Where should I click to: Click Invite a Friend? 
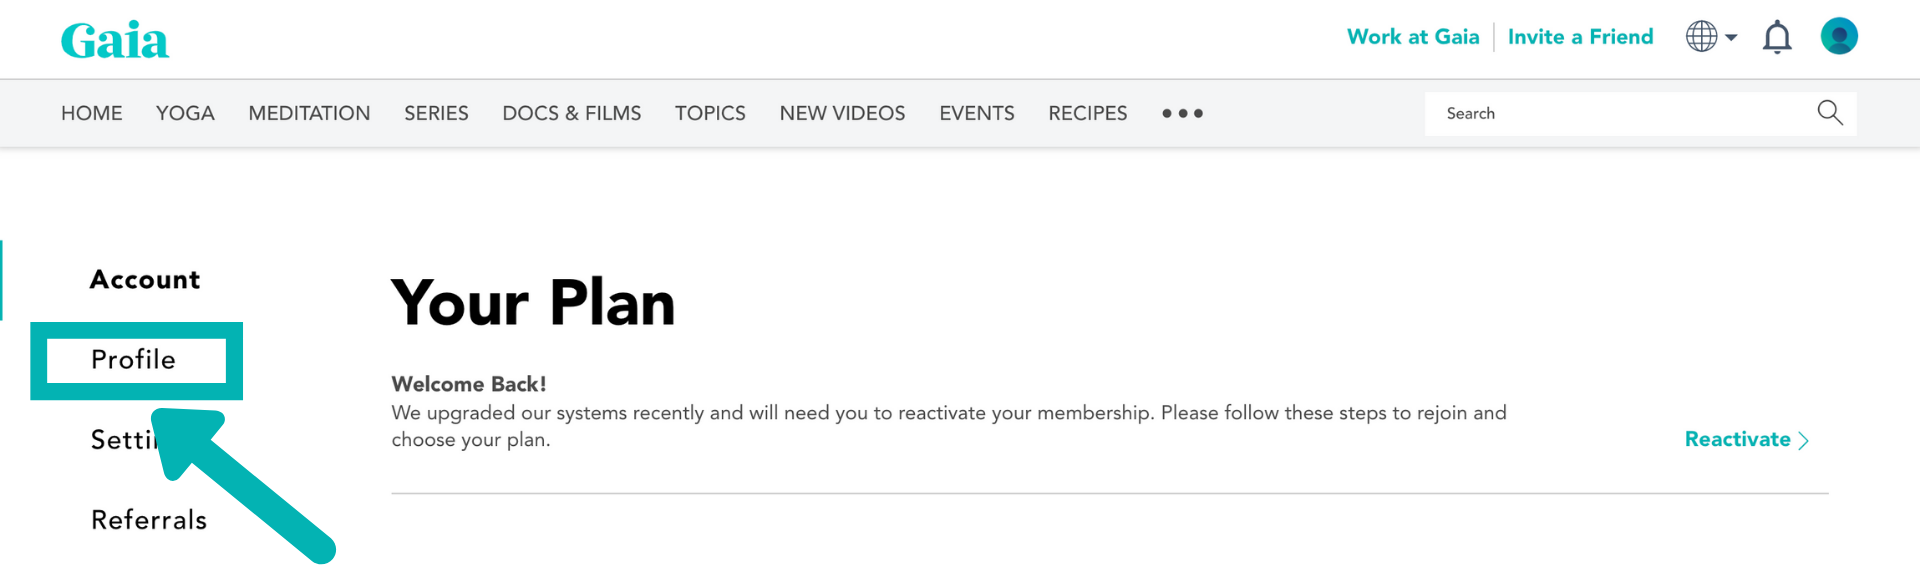click(x=1580, y=37)
